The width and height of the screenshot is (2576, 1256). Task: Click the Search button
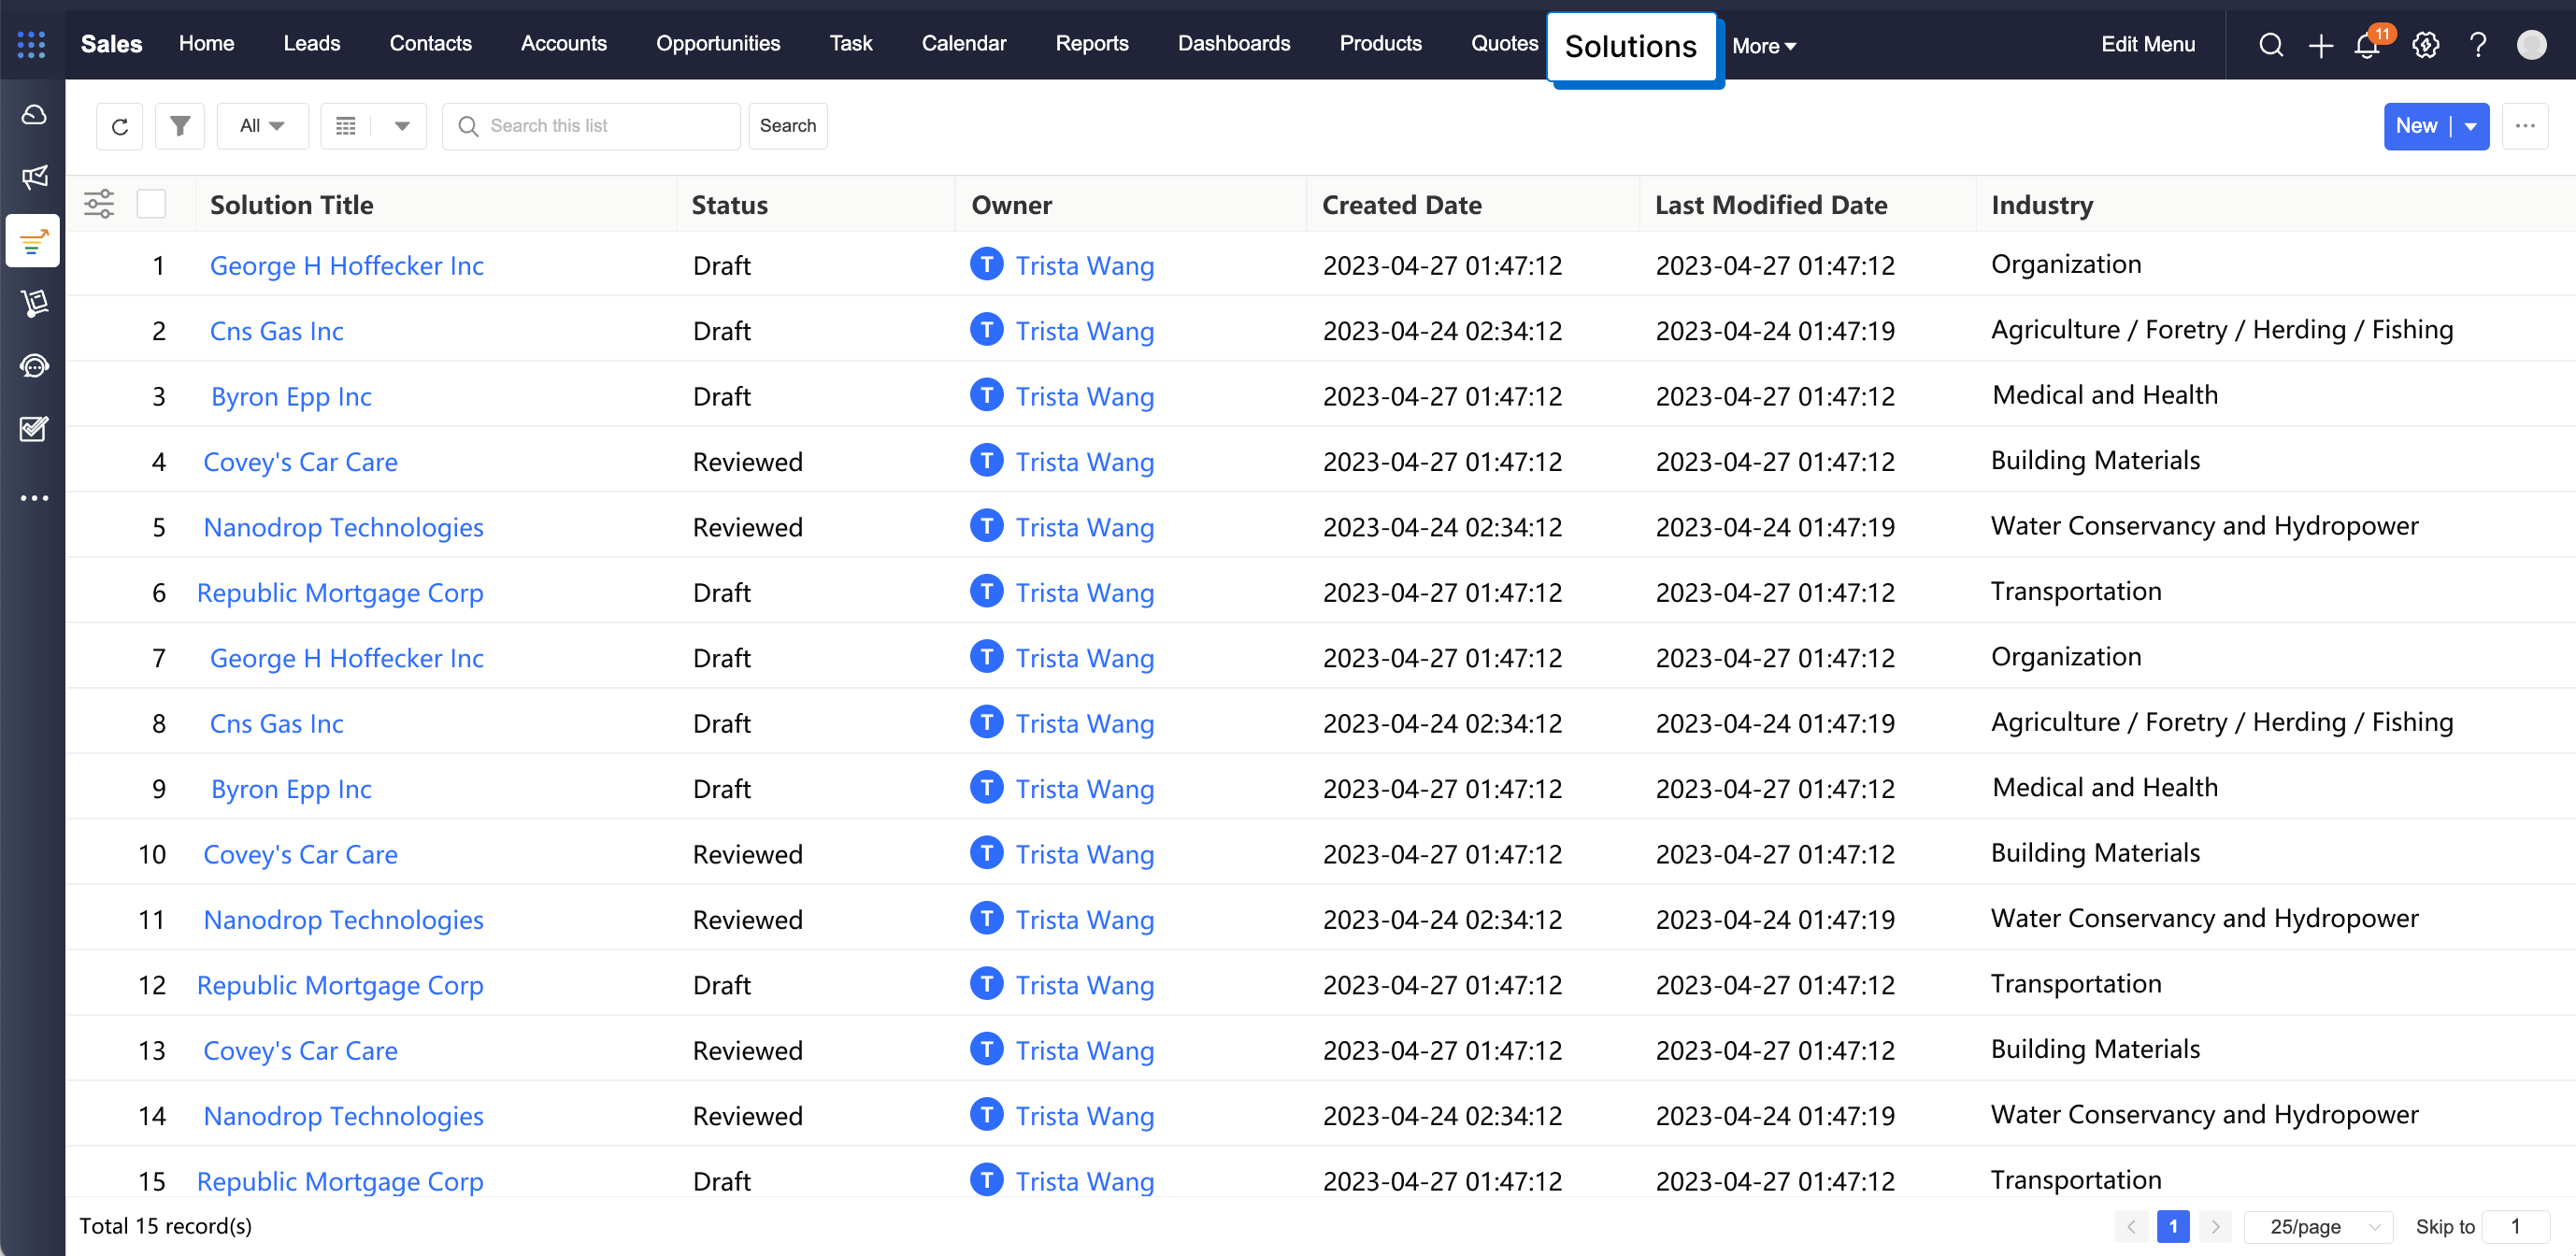point(787,126)
